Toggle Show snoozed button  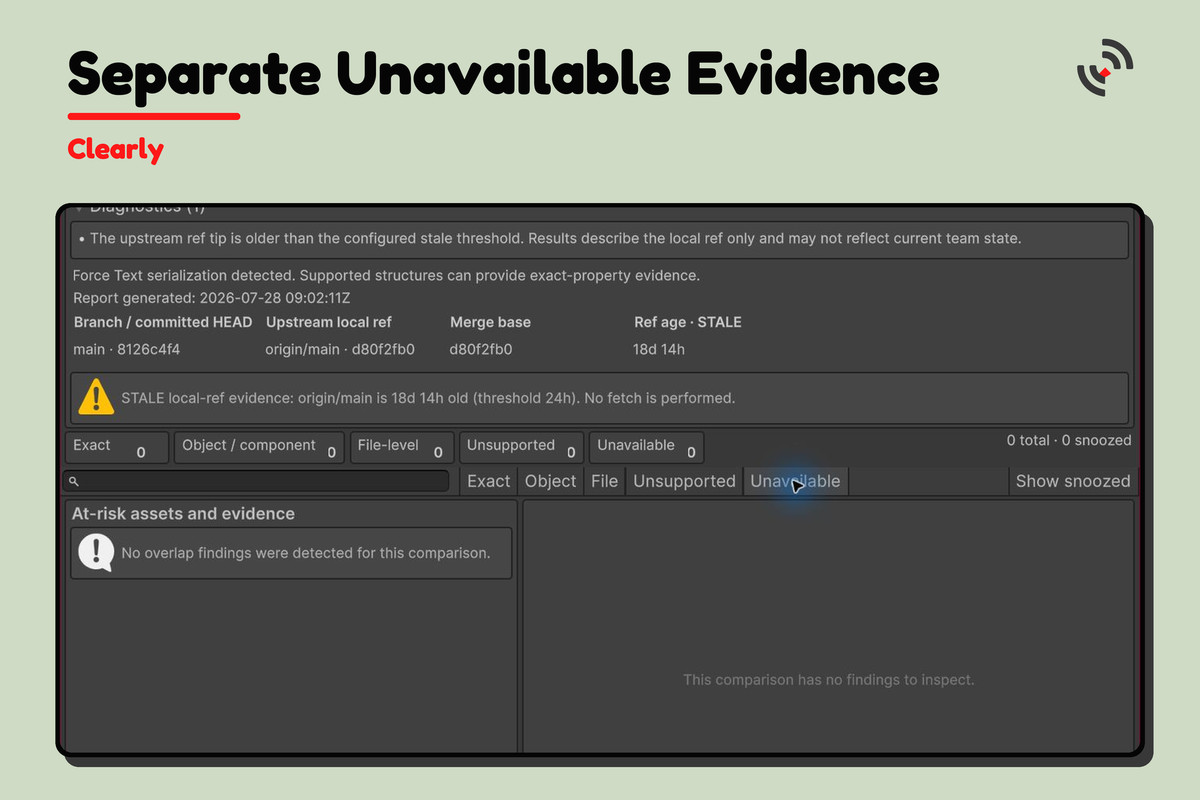click(1072, 481)
